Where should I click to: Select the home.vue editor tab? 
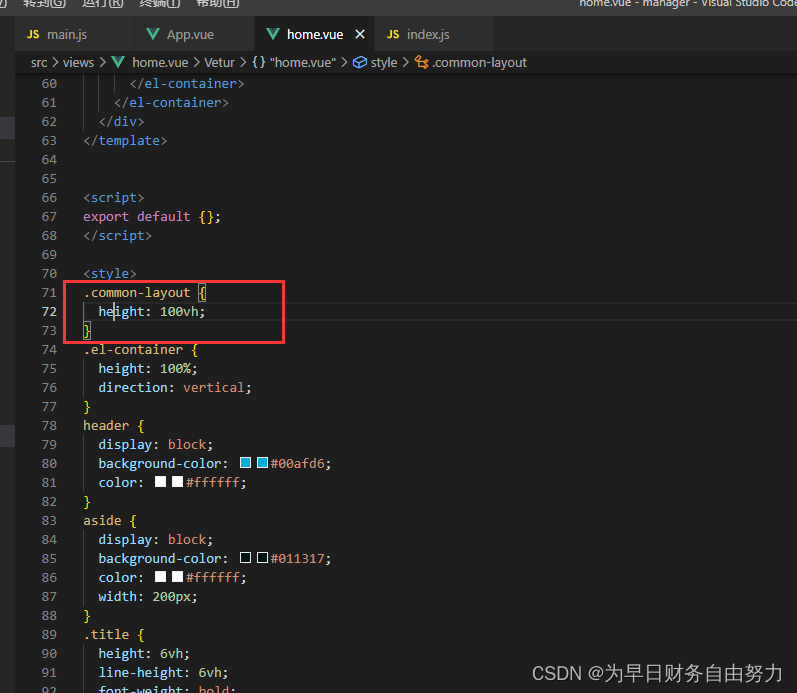click(x=315, y=35)
